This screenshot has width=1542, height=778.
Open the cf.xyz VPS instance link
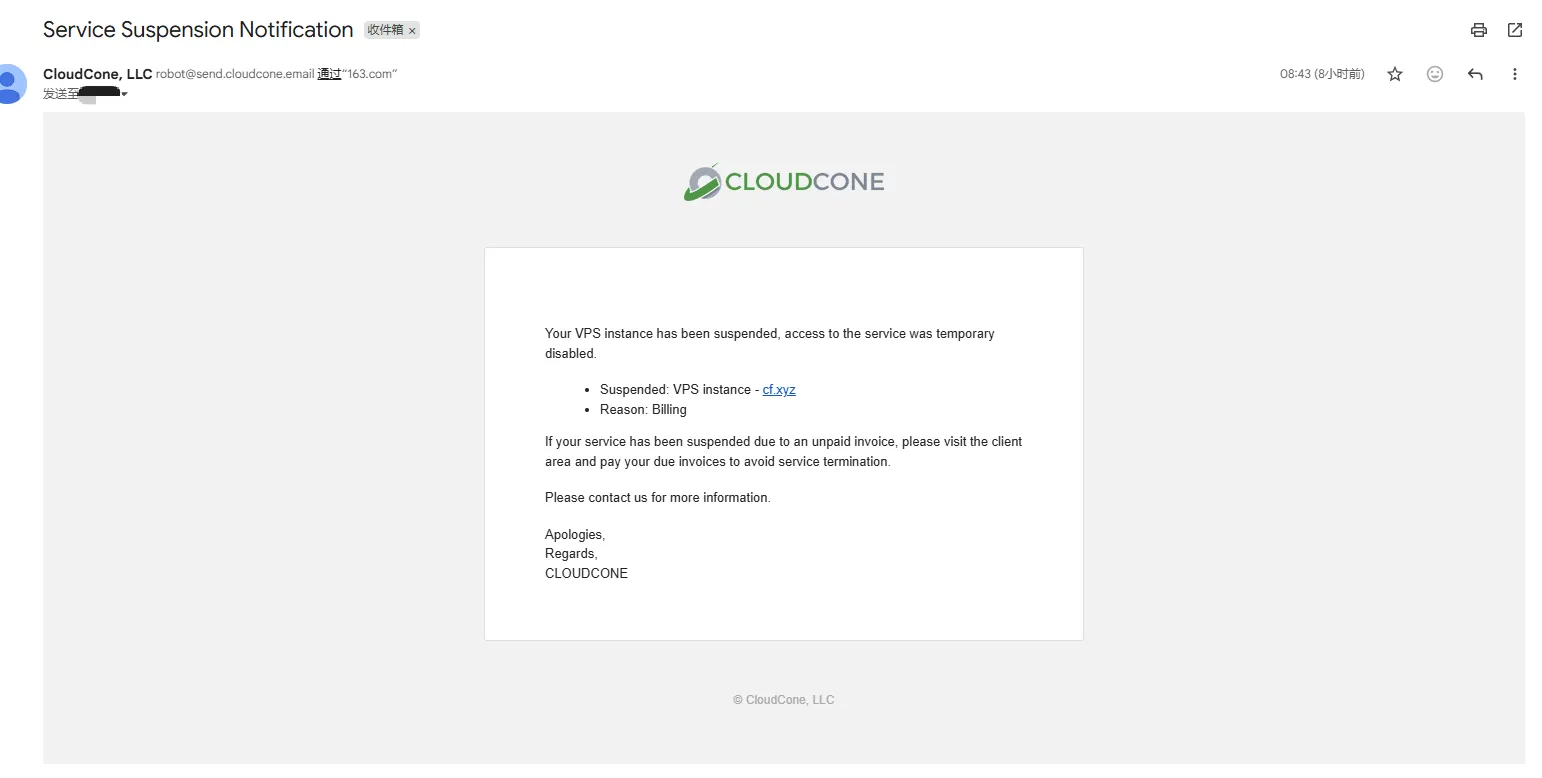779,390
